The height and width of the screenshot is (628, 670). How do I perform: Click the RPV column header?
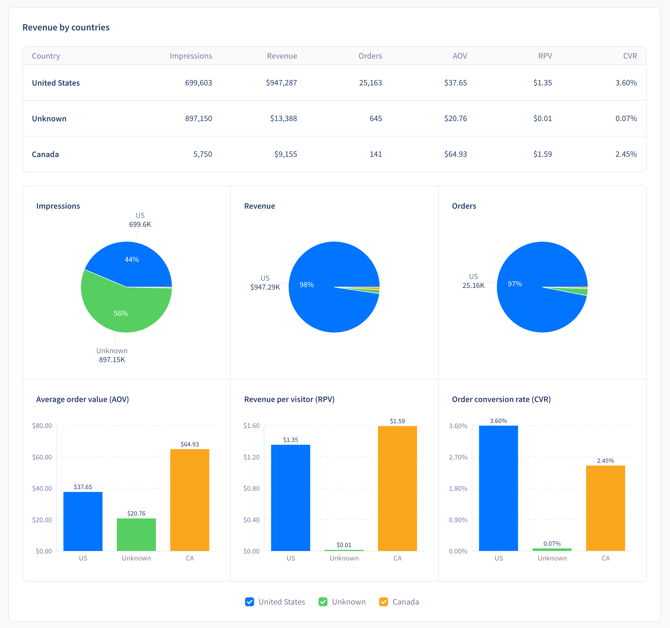tap(545, 56)
